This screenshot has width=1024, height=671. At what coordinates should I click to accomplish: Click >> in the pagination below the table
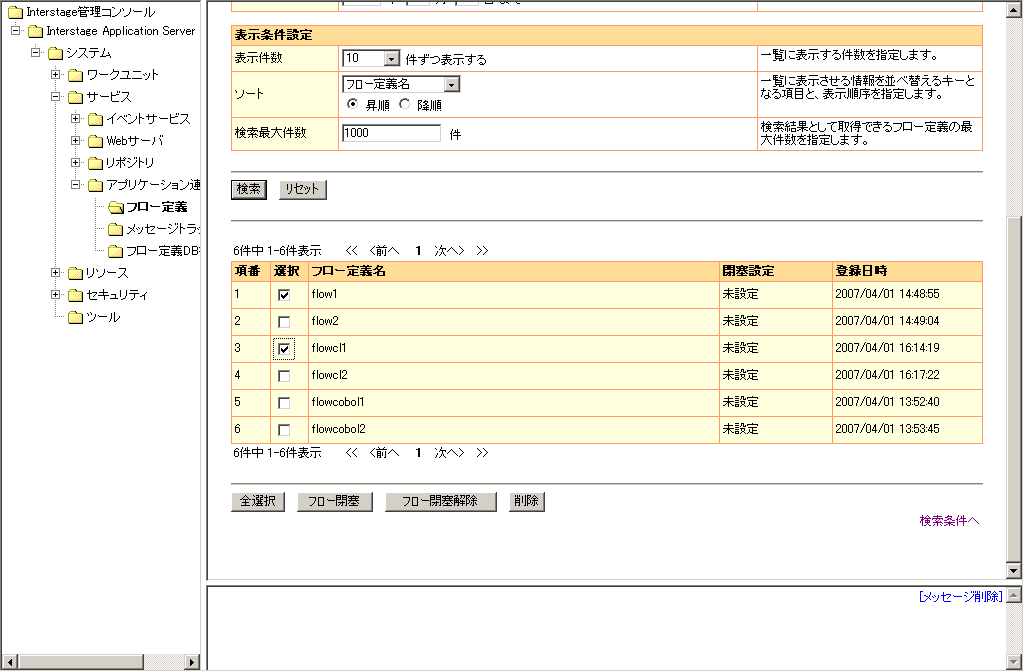483,453
